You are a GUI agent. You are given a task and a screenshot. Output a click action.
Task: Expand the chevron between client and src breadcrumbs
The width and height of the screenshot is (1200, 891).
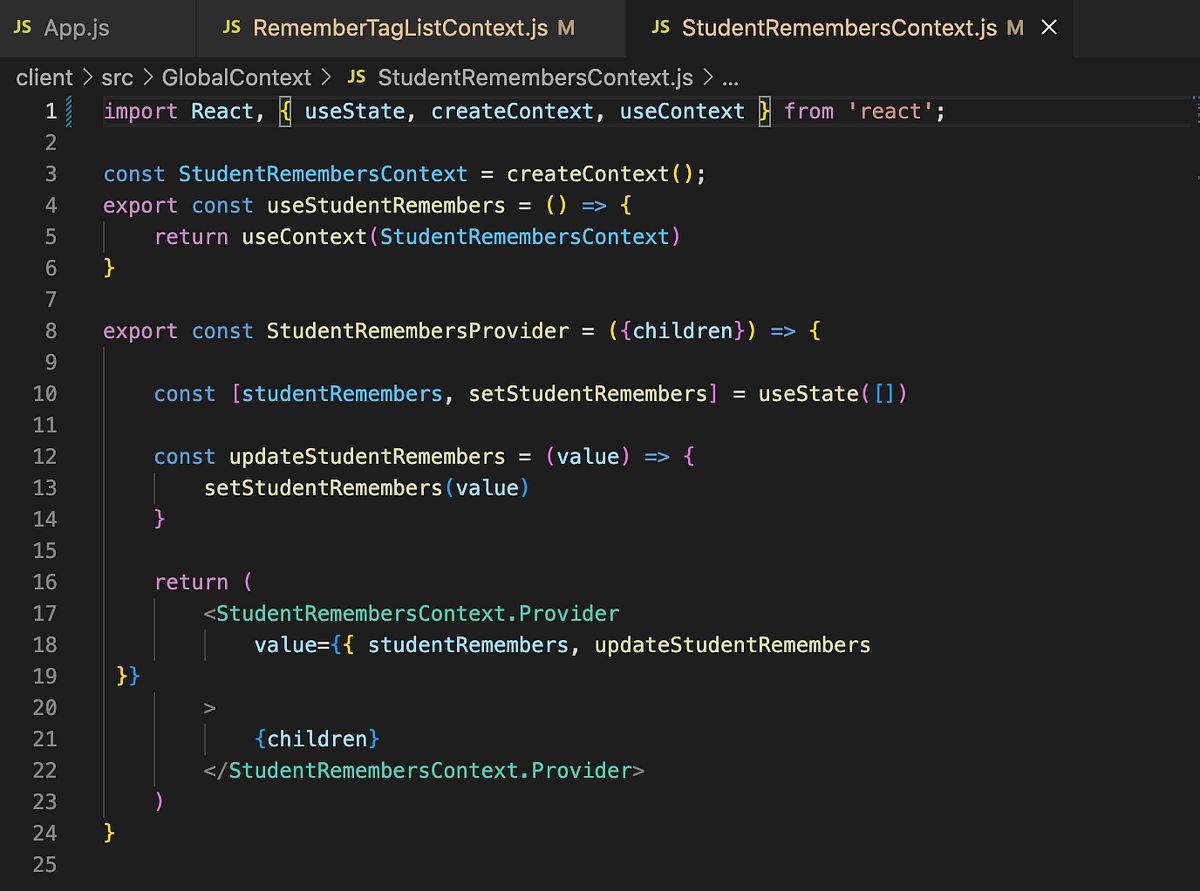pos(87,77)
